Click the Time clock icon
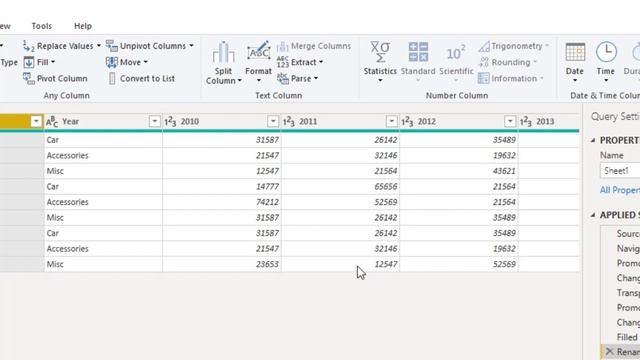 (x=606, y=52)
